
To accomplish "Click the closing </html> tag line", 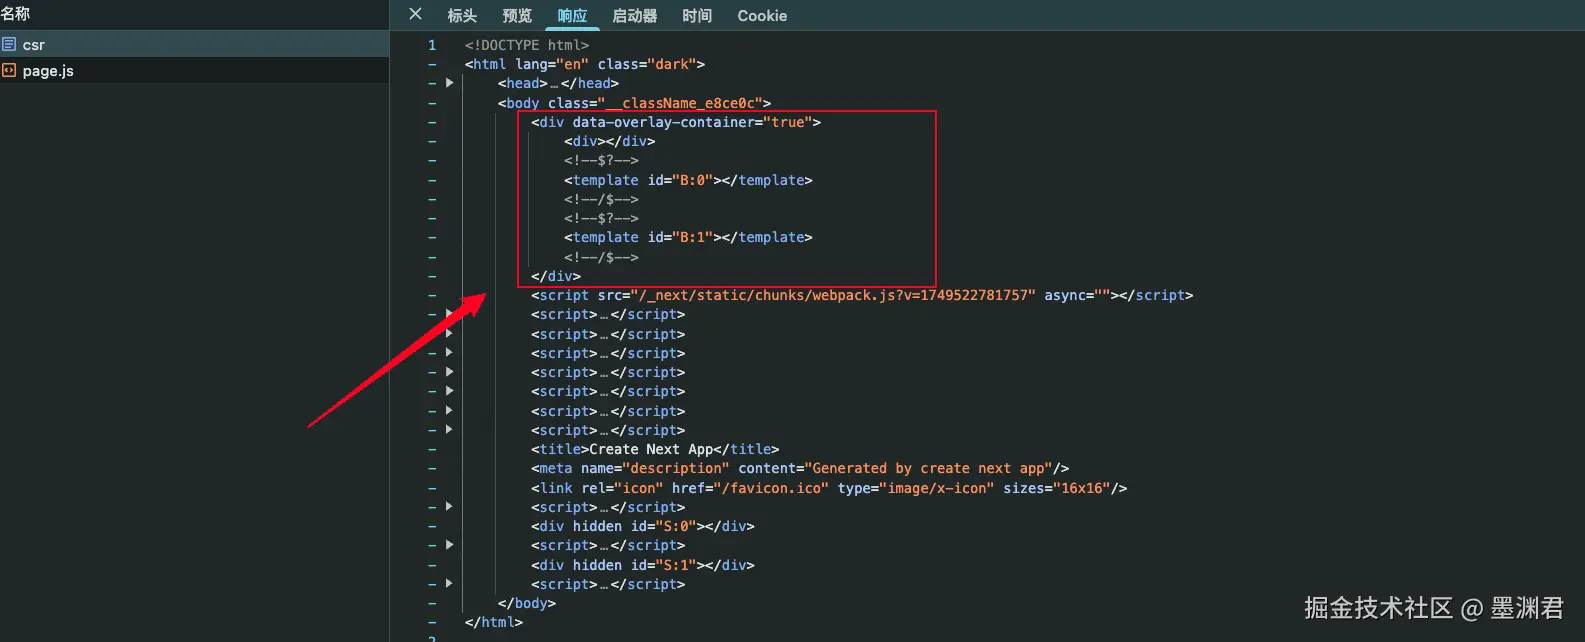I will 494,622.
